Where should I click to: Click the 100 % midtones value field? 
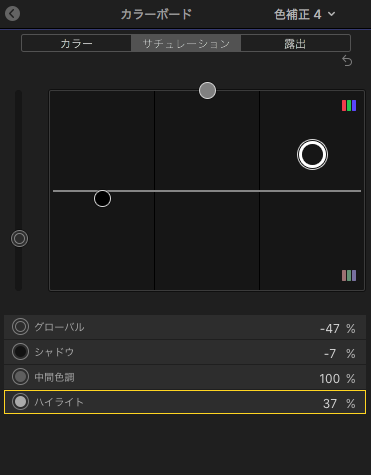337,378
